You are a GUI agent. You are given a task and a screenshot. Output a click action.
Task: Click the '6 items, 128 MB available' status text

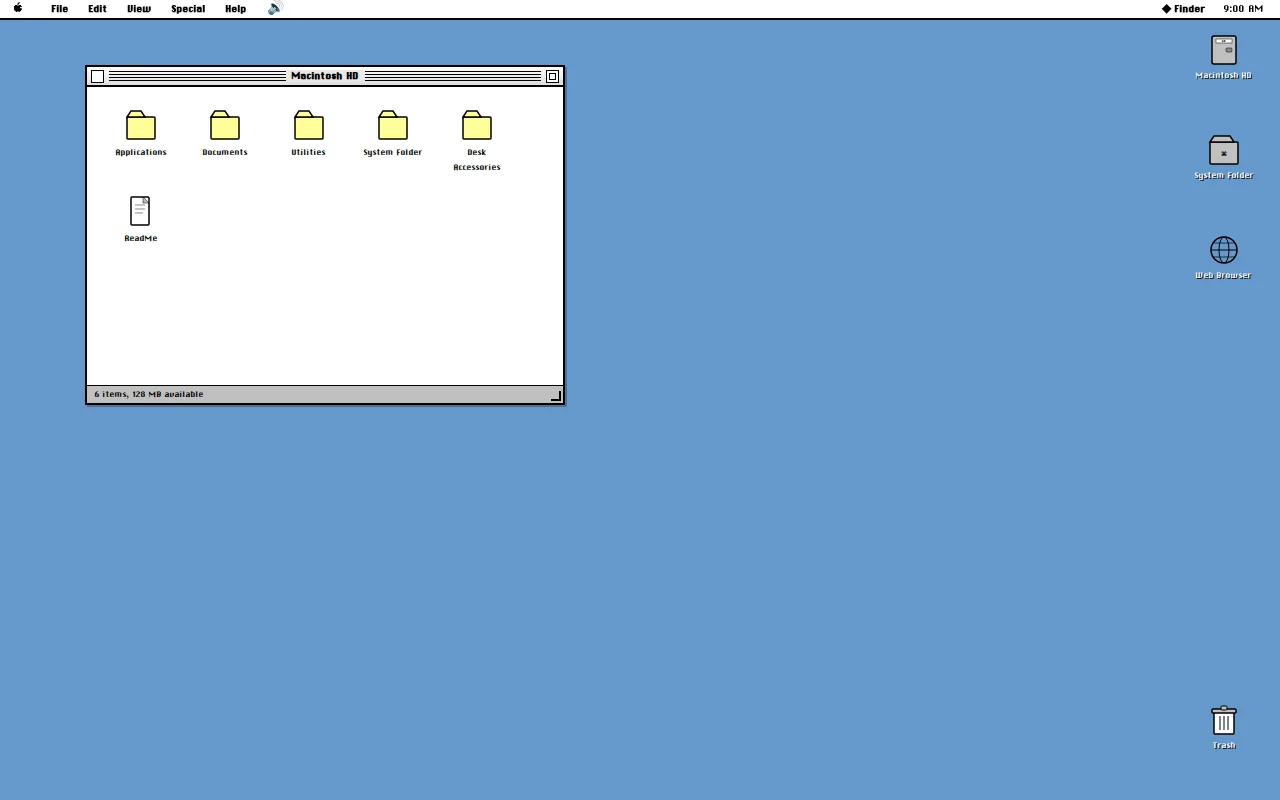click(x=149, y=394)
